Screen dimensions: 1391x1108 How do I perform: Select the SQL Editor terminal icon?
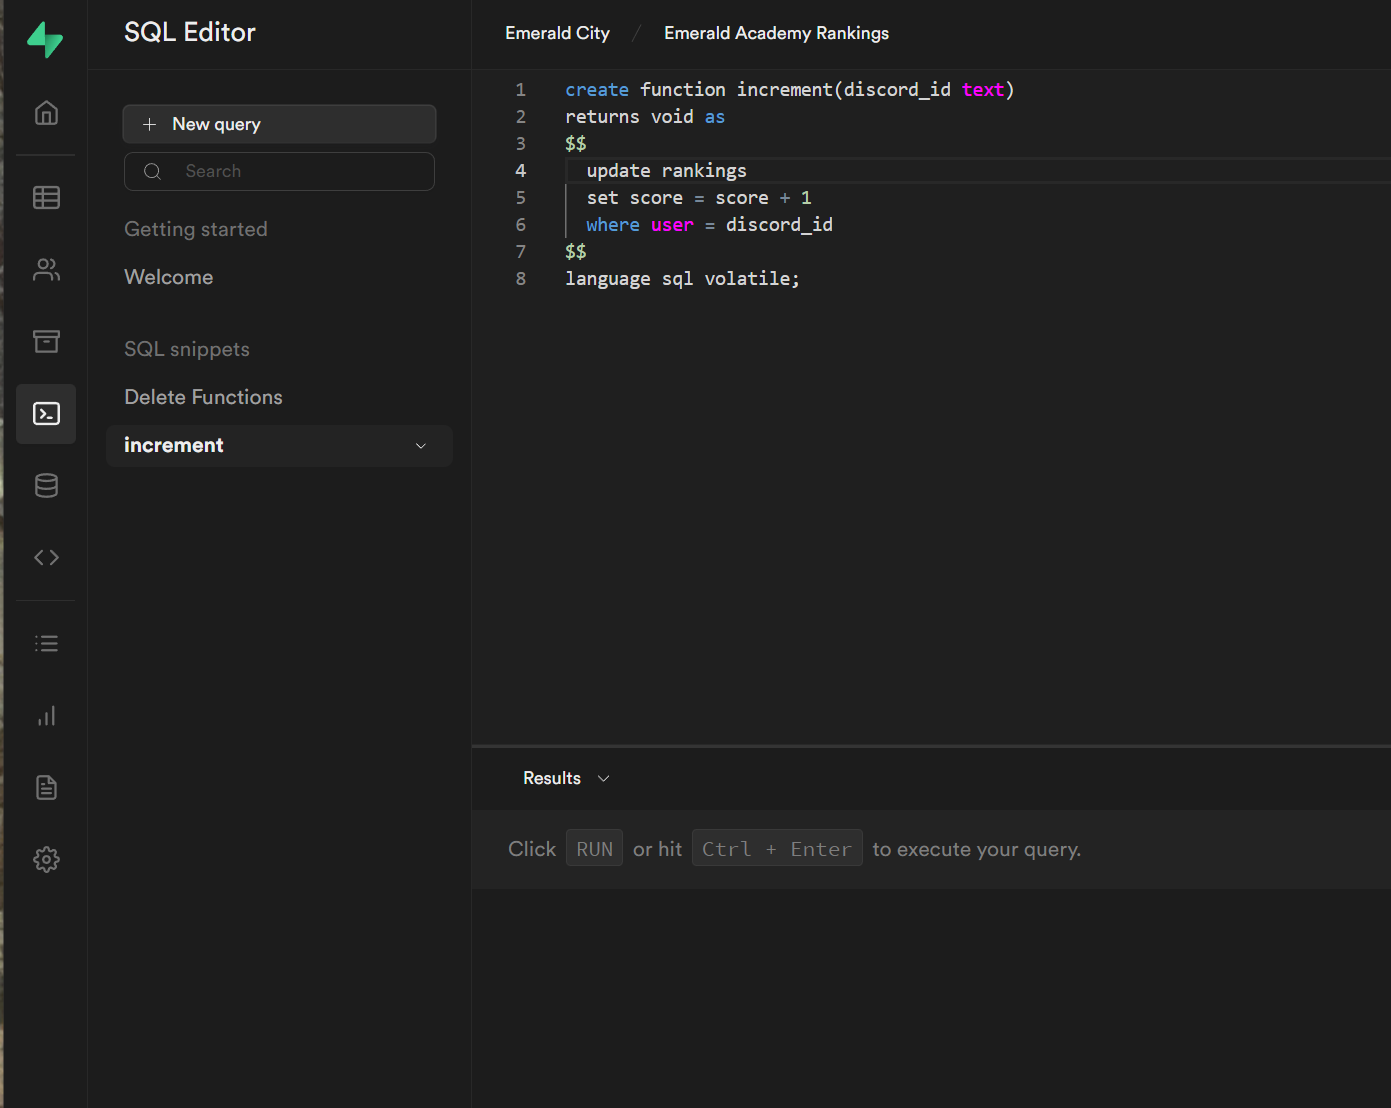tap(46, 413)
